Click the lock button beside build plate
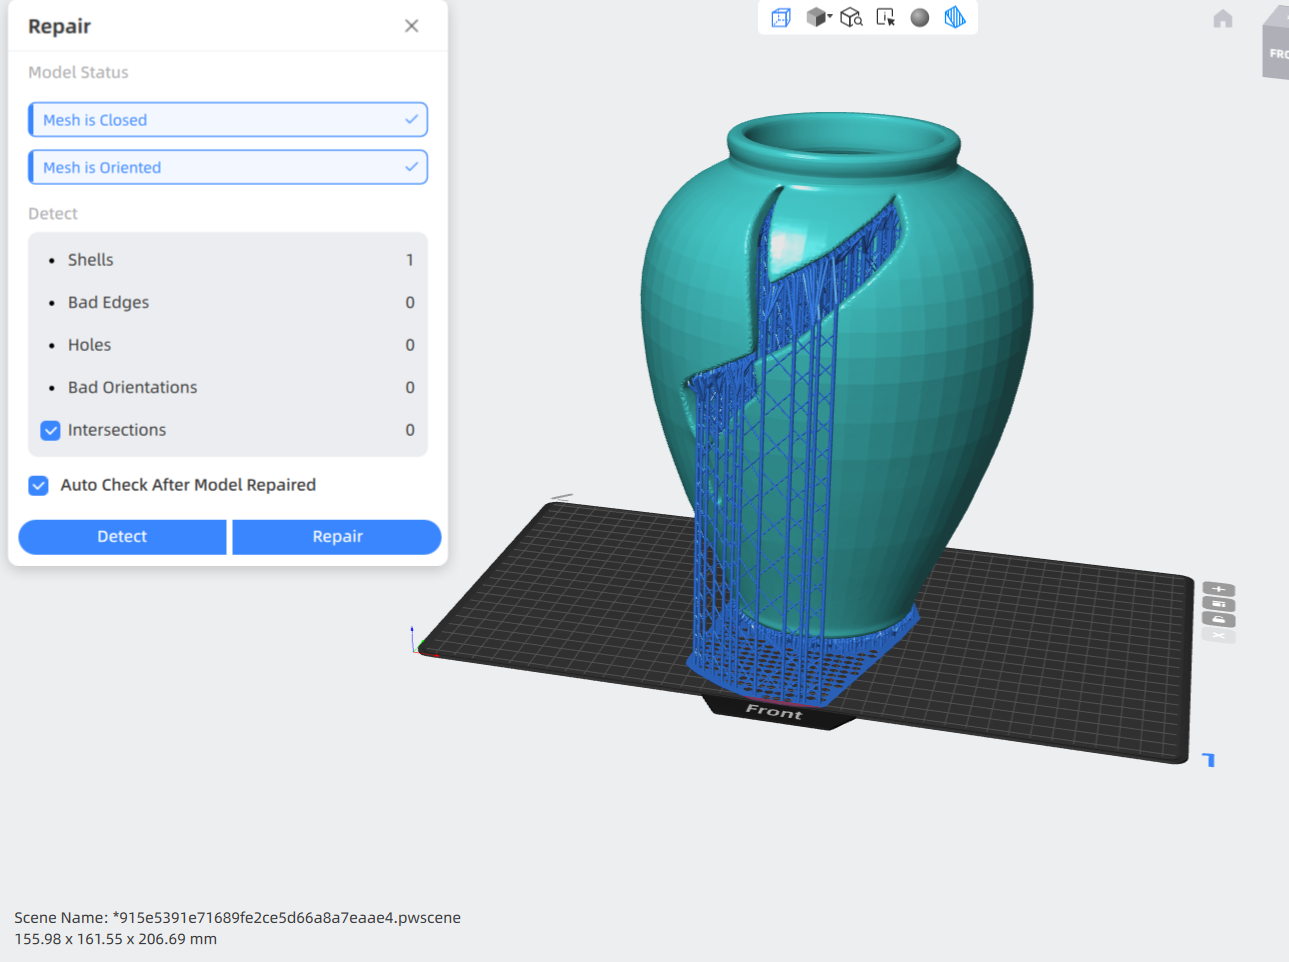The width and height of the screenshot is (1289, 962). (x=1218, y=620)
